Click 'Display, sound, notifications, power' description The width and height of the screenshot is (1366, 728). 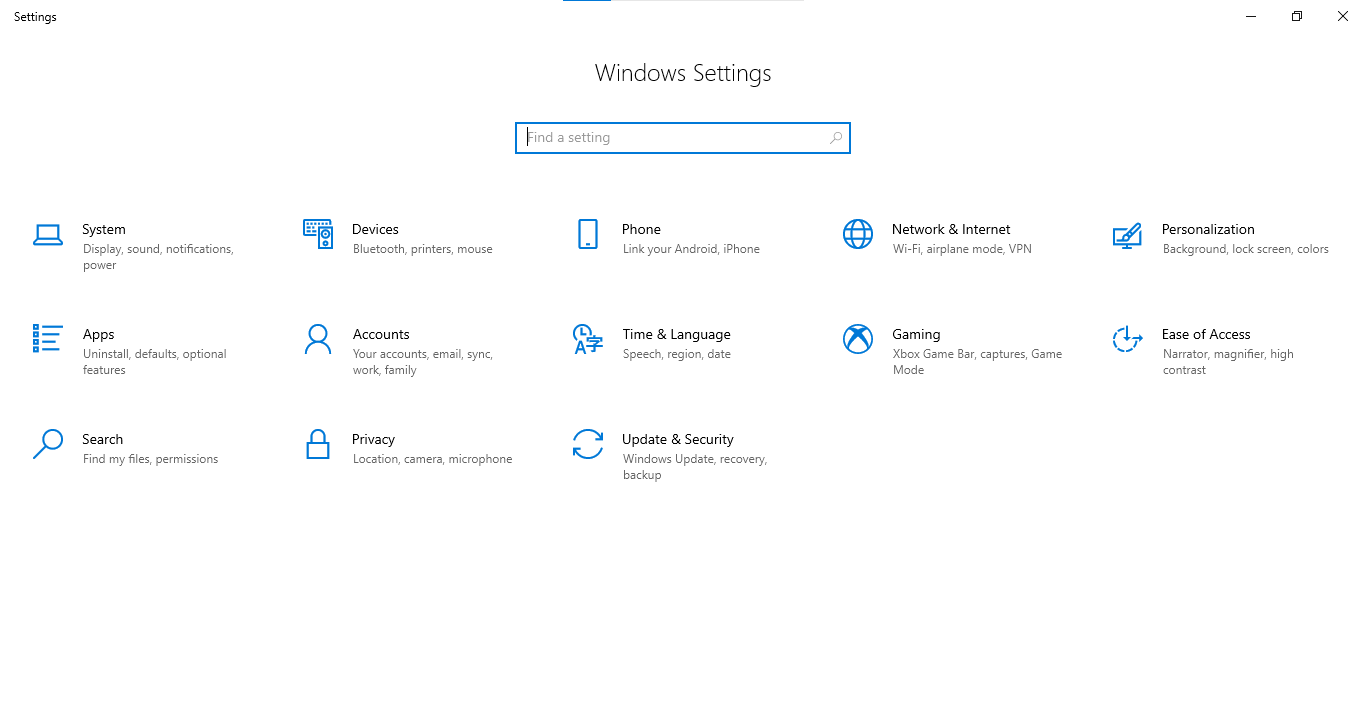(x=158, y=257)
